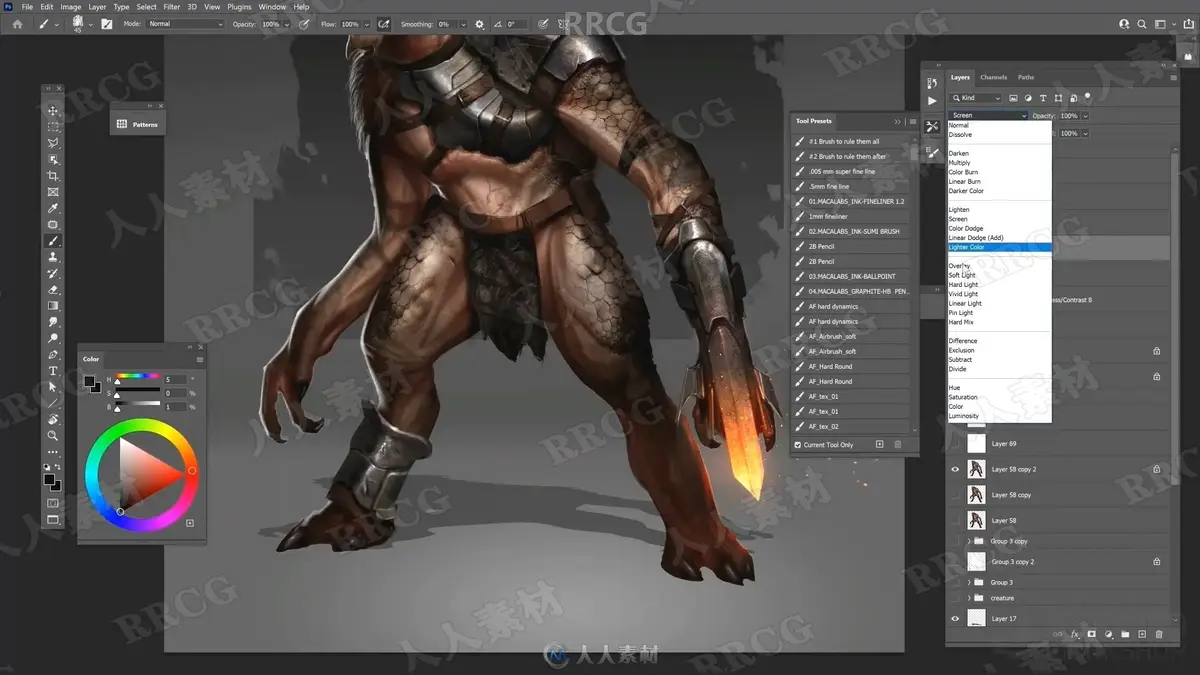
Task: Select the Rectangular Marquee tool
Action: tap(53, 127)
